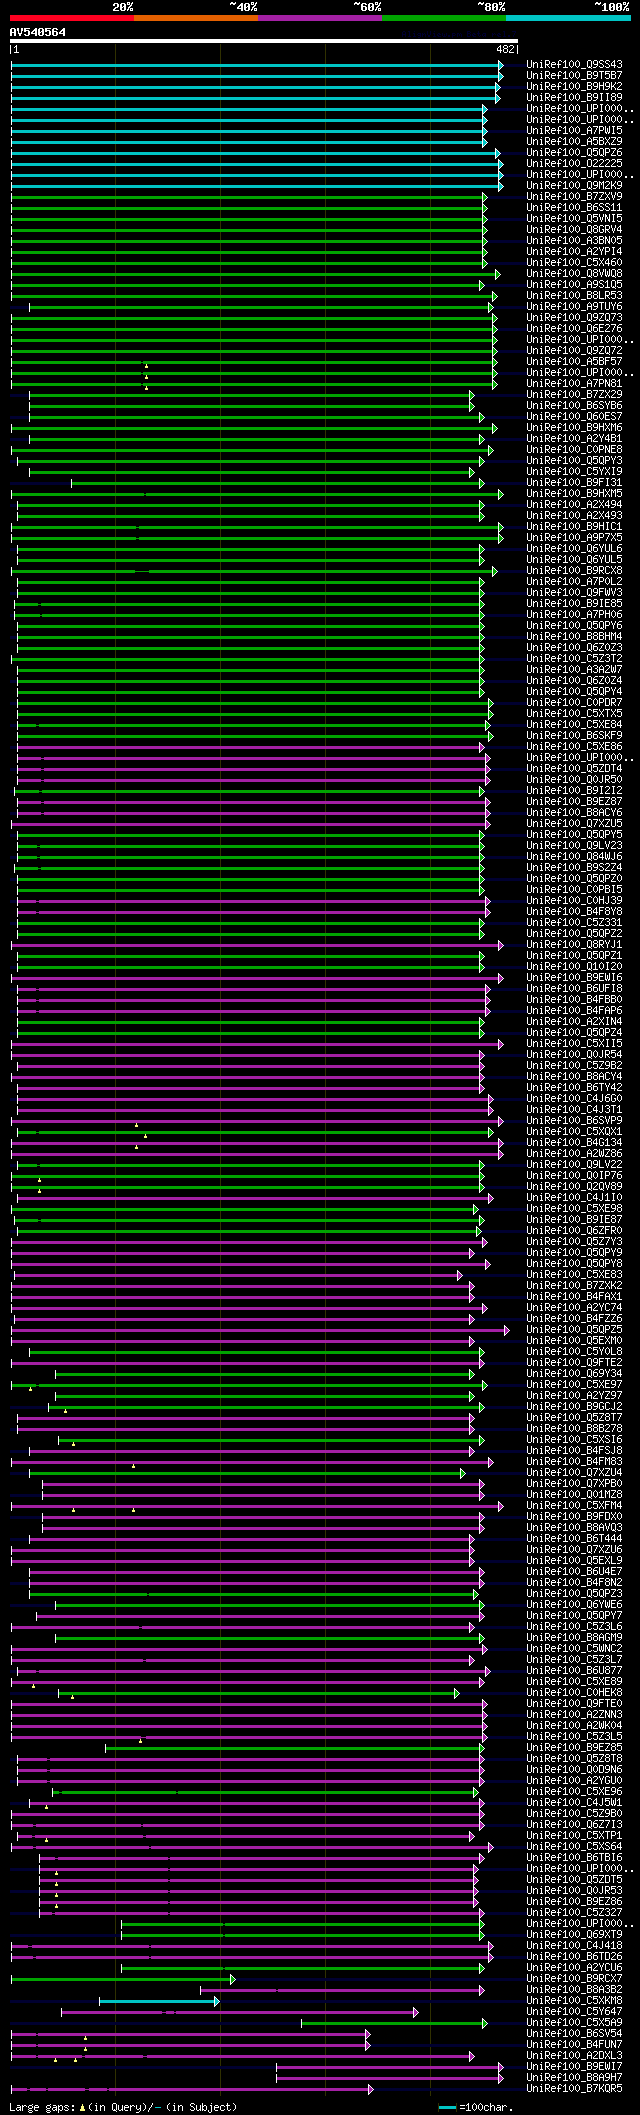Click label UniRef100_A2WK04
The image size is (640, 2115).
click(x=574, y=1726)
